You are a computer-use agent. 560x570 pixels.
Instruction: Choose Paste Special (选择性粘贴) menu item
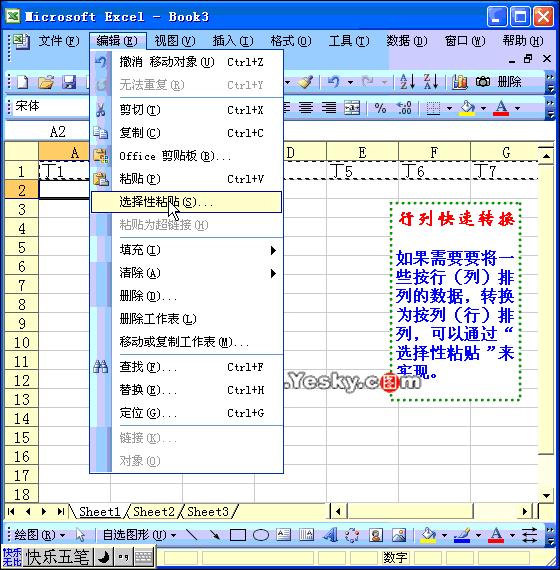187,202
